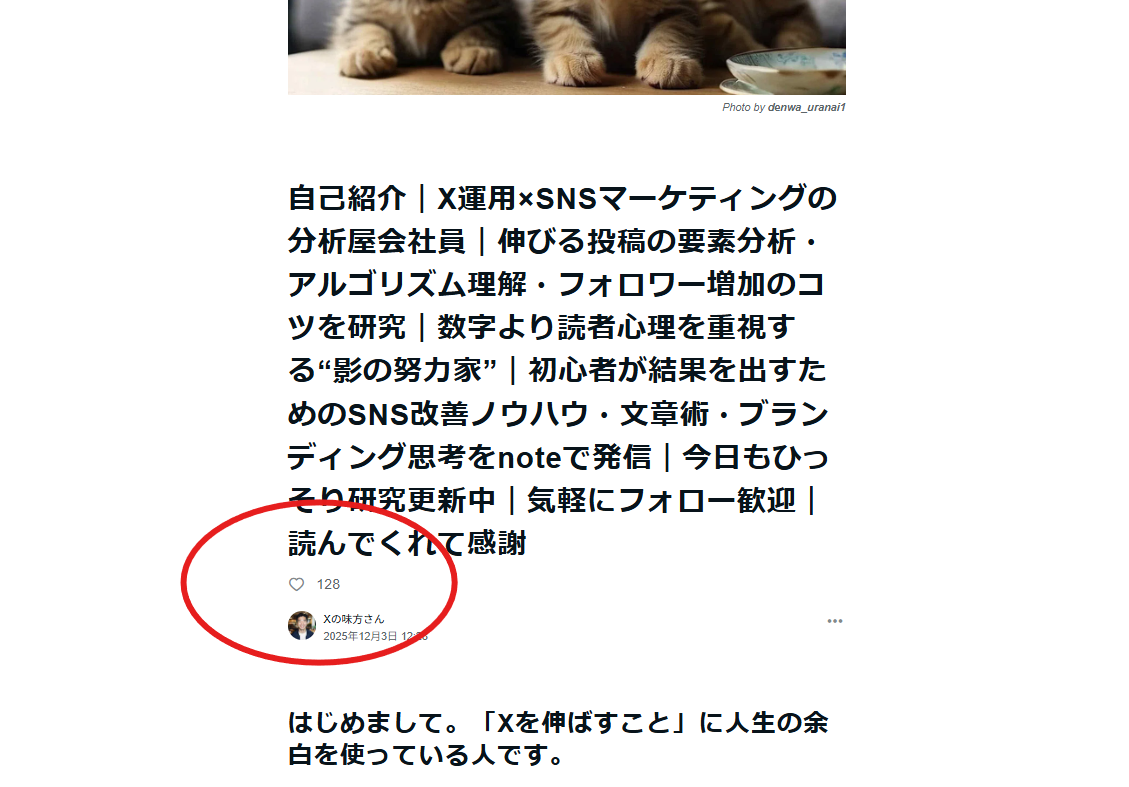Click the article title starting with 自己紹介
1129x787 pixels.
coord(562,370)
